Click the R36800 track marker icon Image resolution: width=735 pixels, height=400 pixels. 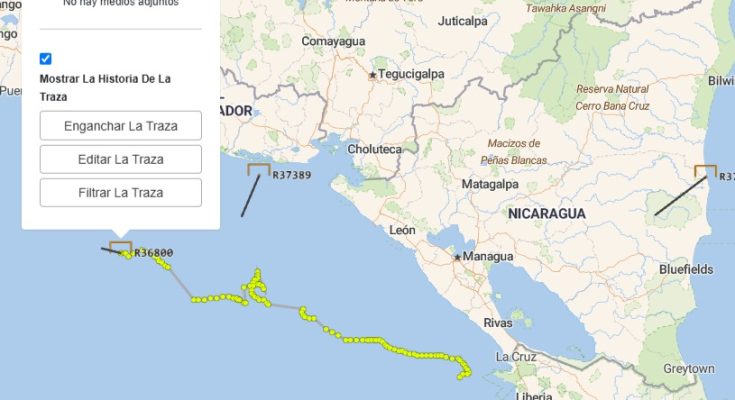120,247
